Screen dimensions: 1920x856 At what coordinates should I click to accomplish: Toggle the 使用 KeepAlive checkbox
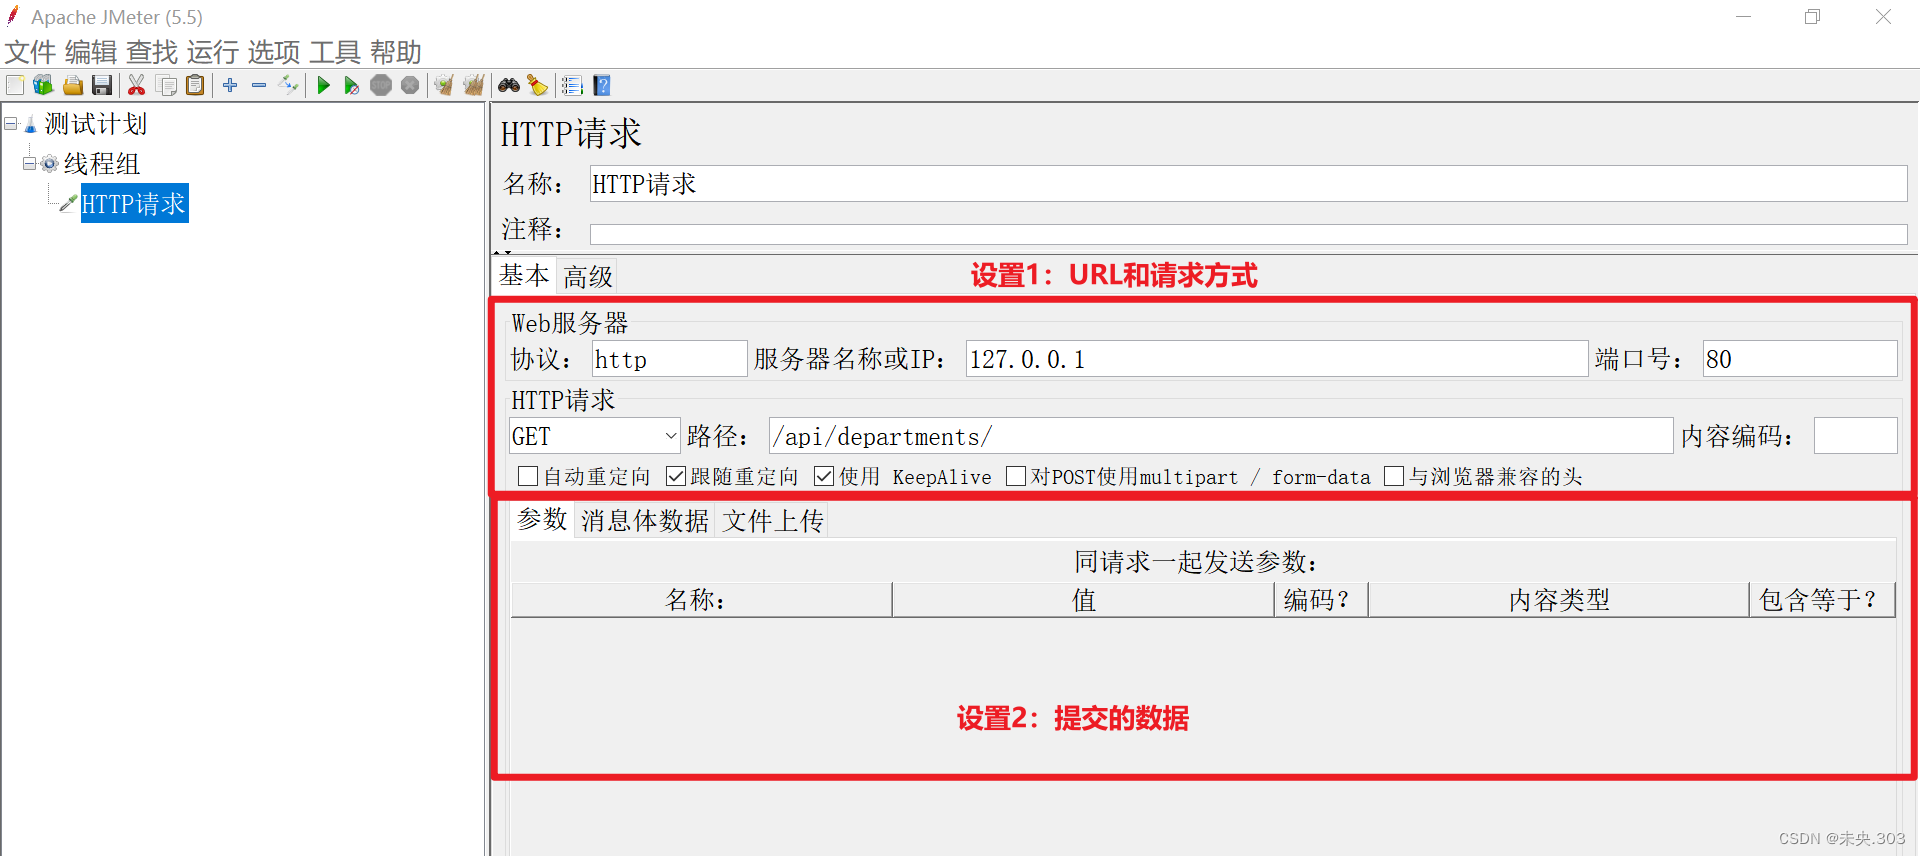824,476
